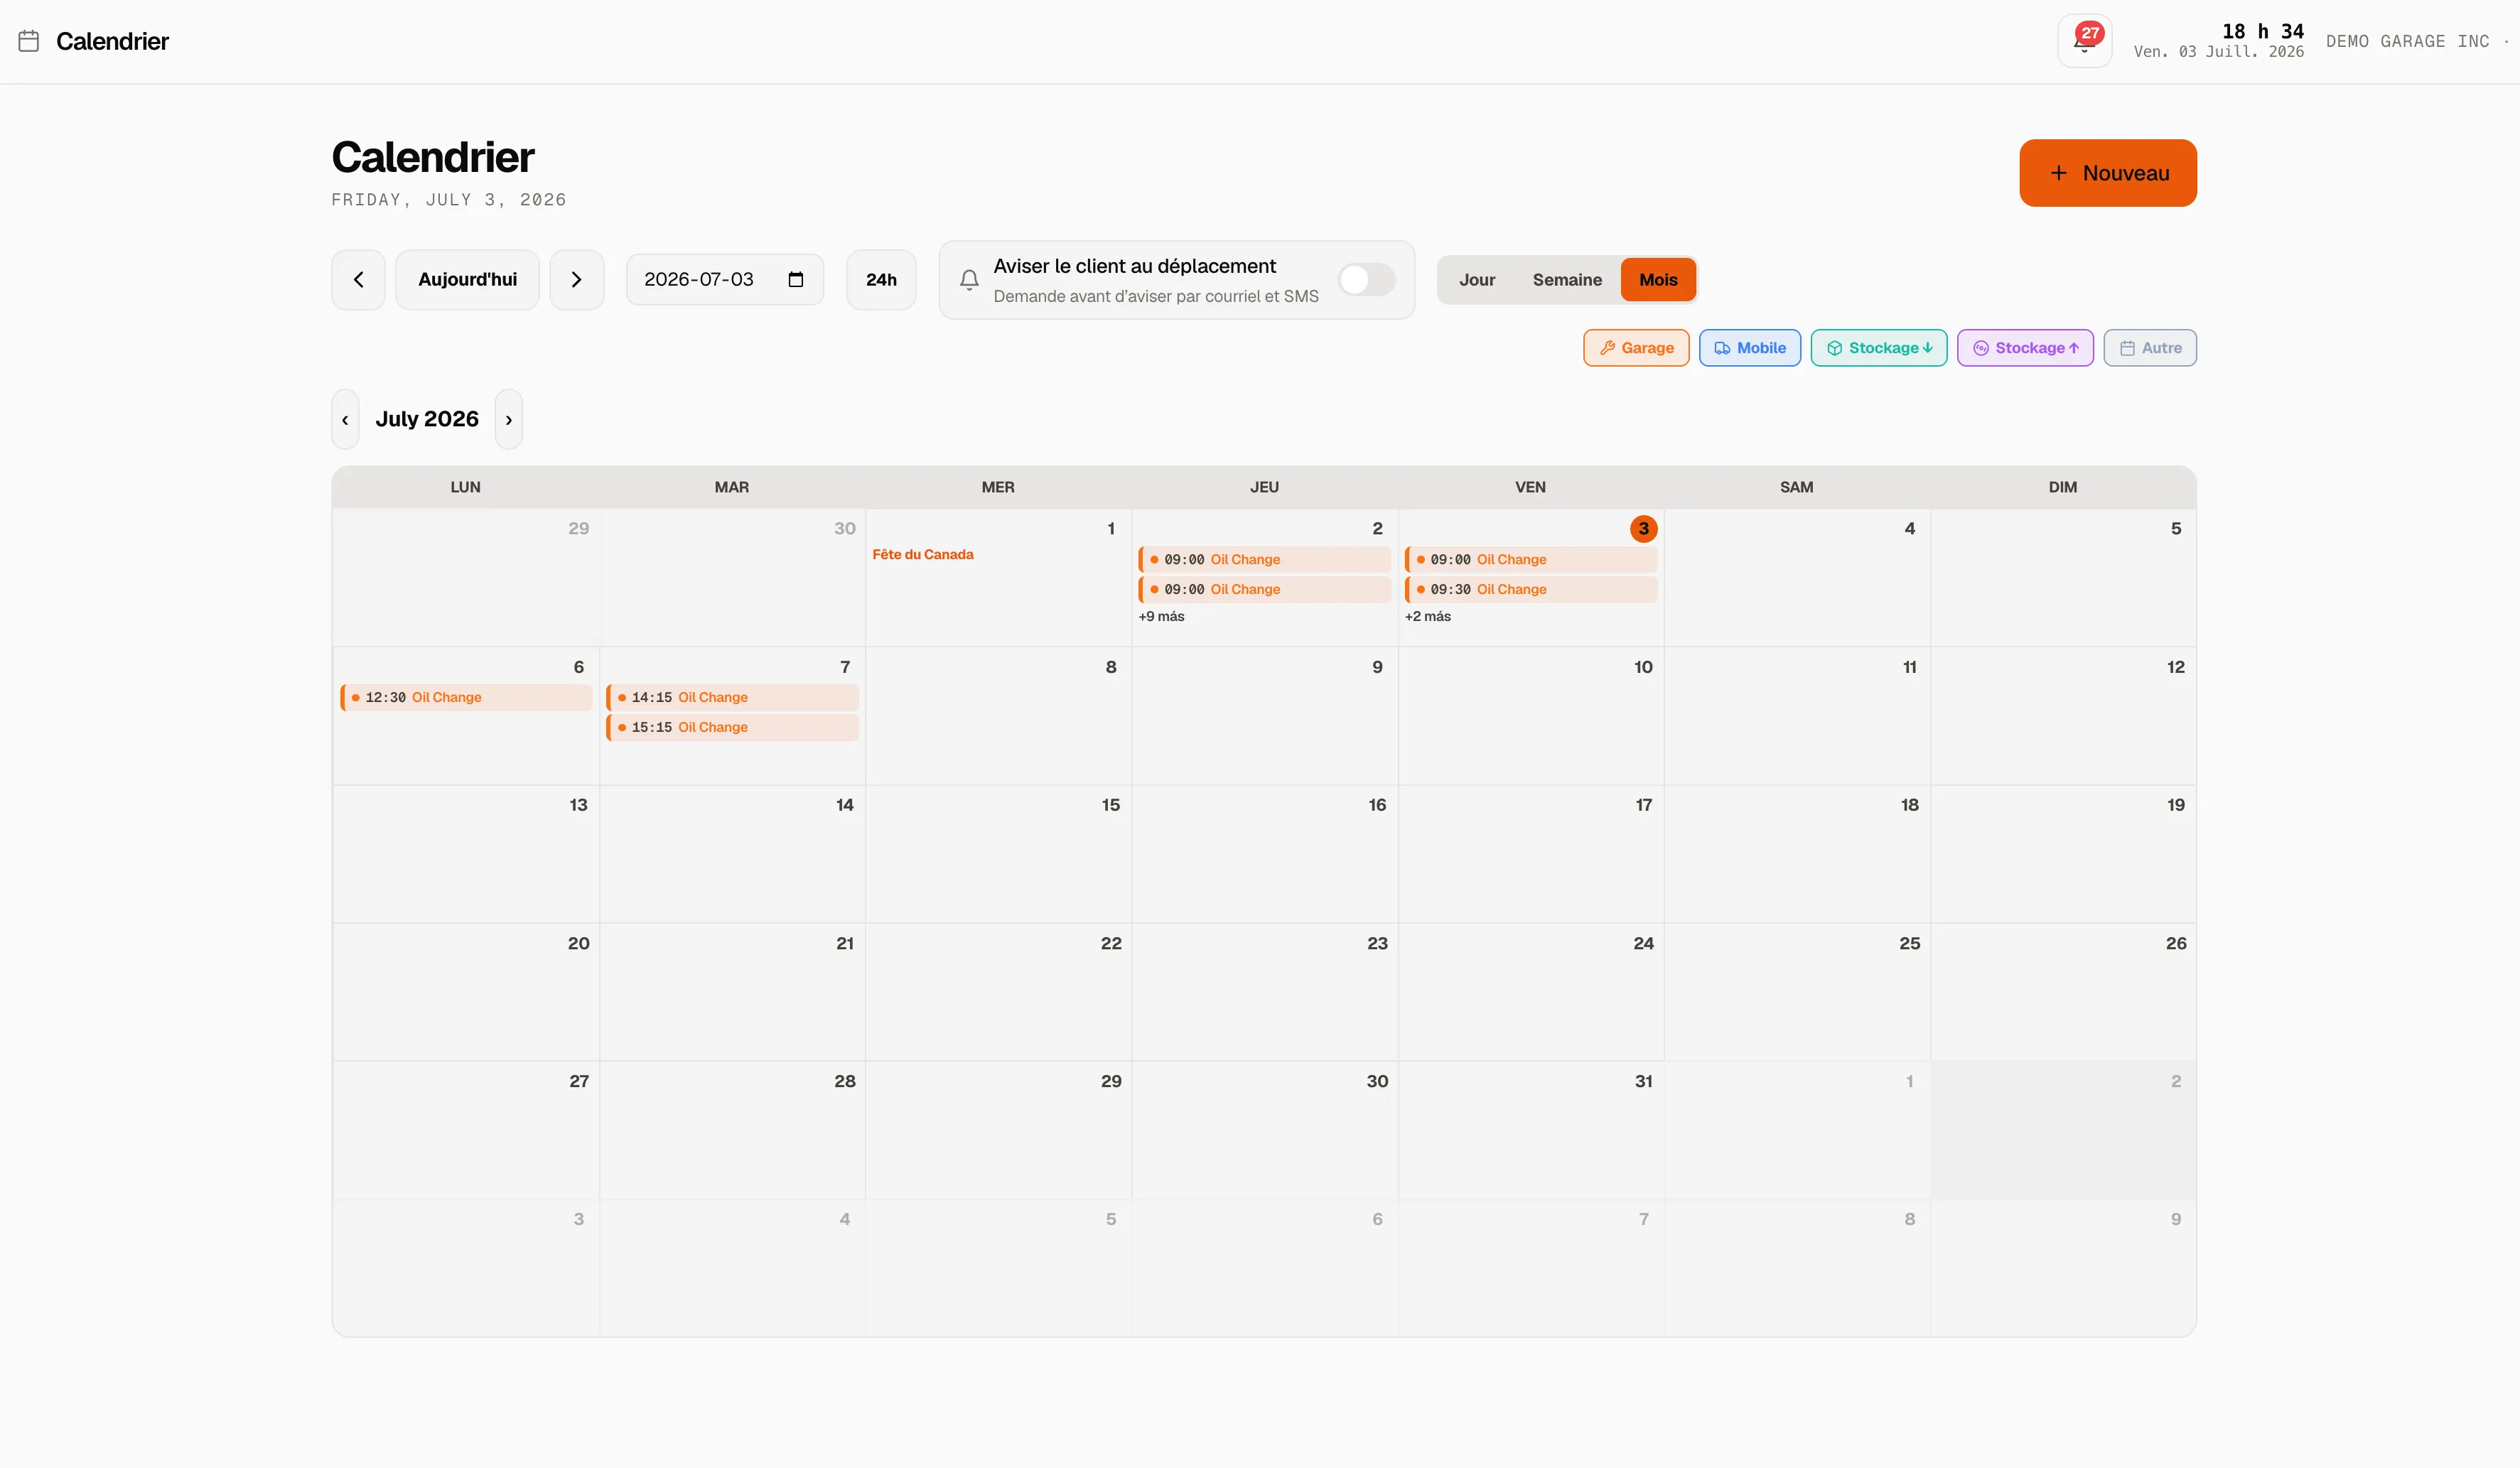This screenshot has width=2520, height=1468.
Task: Switch to the Semaine view
Action: (1567, 280)
